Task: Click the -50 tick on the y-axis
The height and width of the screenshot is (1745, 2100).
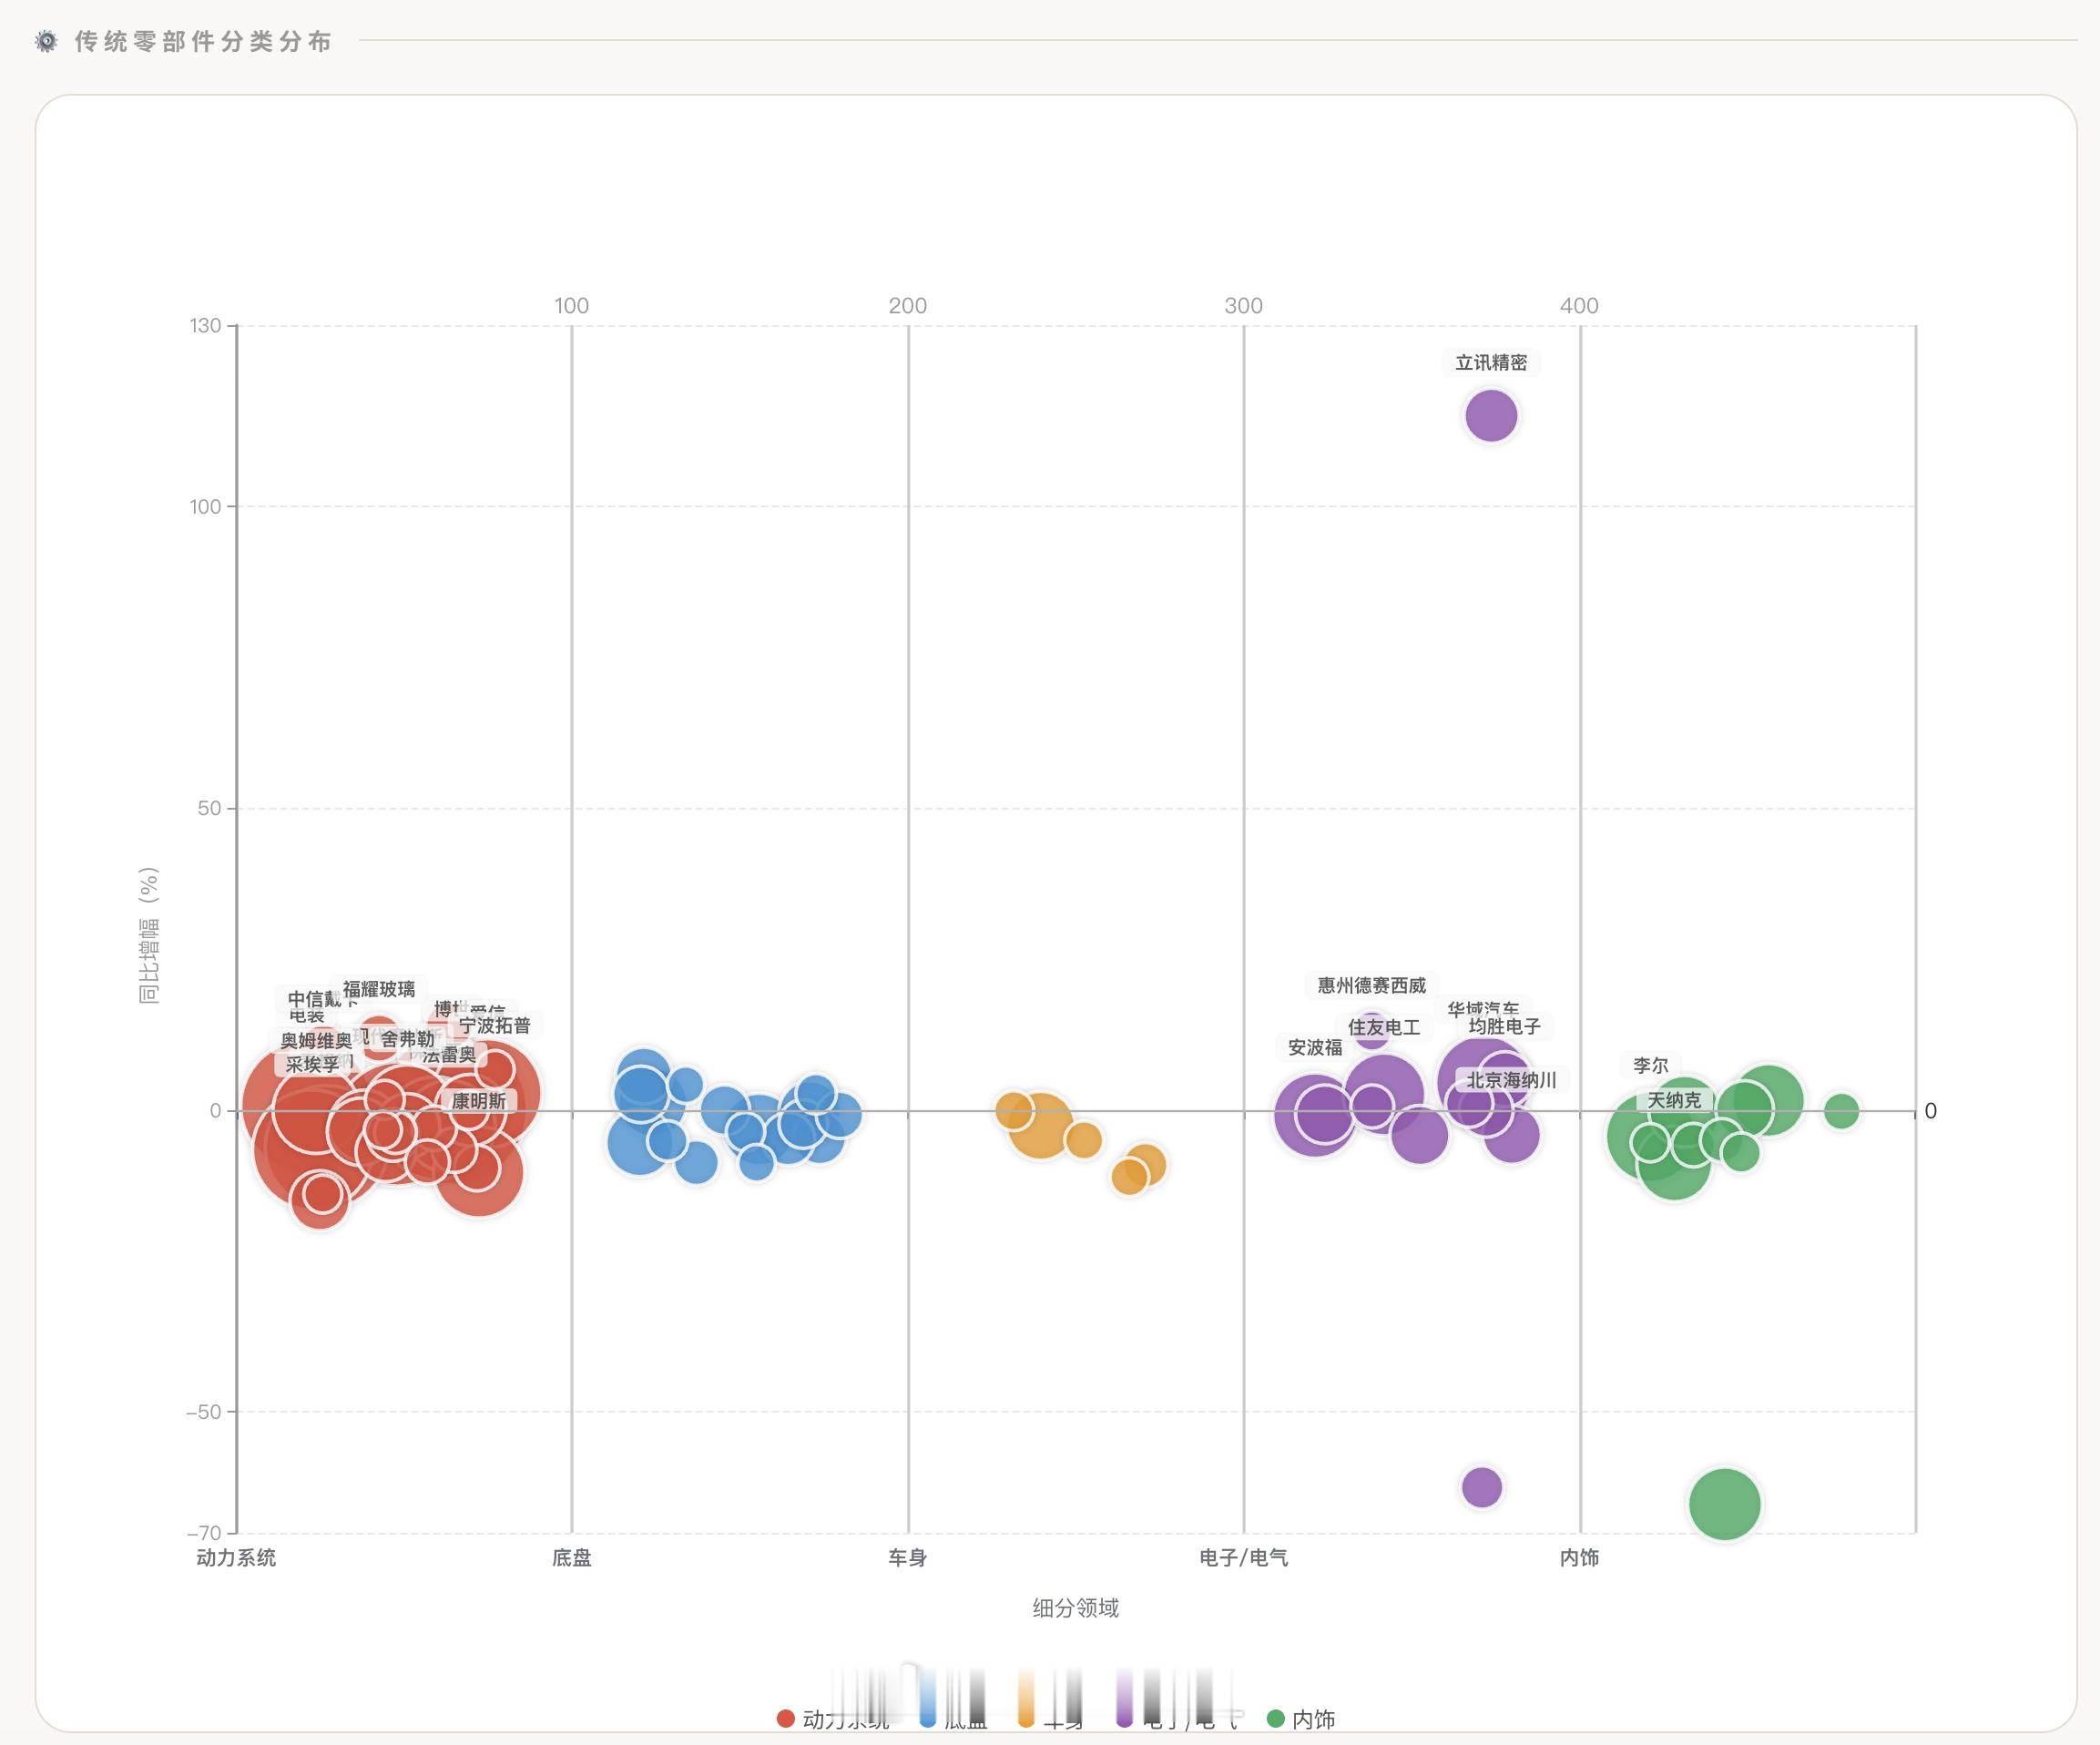Action: (x=203, y=1411)
